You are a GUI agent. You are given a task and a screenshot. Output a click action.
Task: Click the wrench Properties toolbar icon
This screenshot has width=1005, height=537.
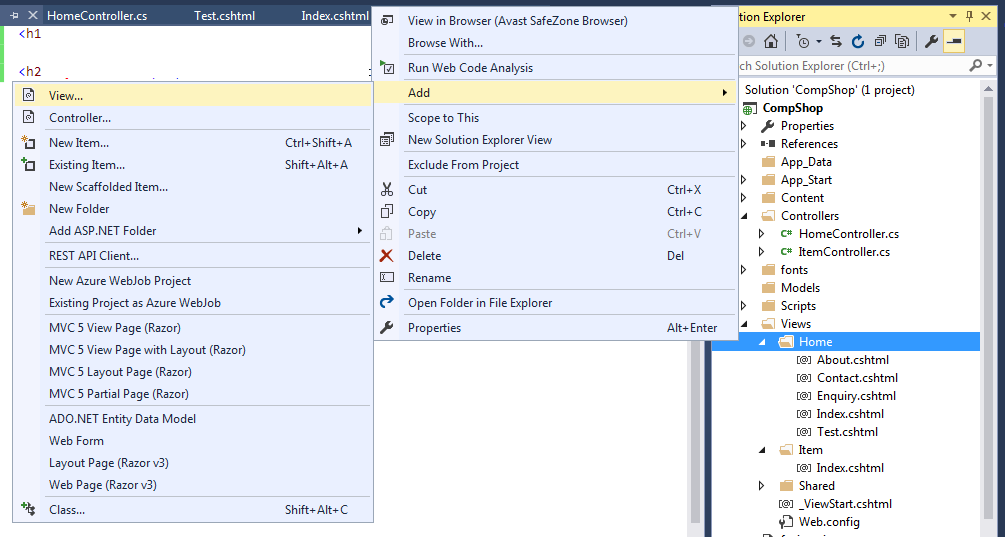click(931, 42)
